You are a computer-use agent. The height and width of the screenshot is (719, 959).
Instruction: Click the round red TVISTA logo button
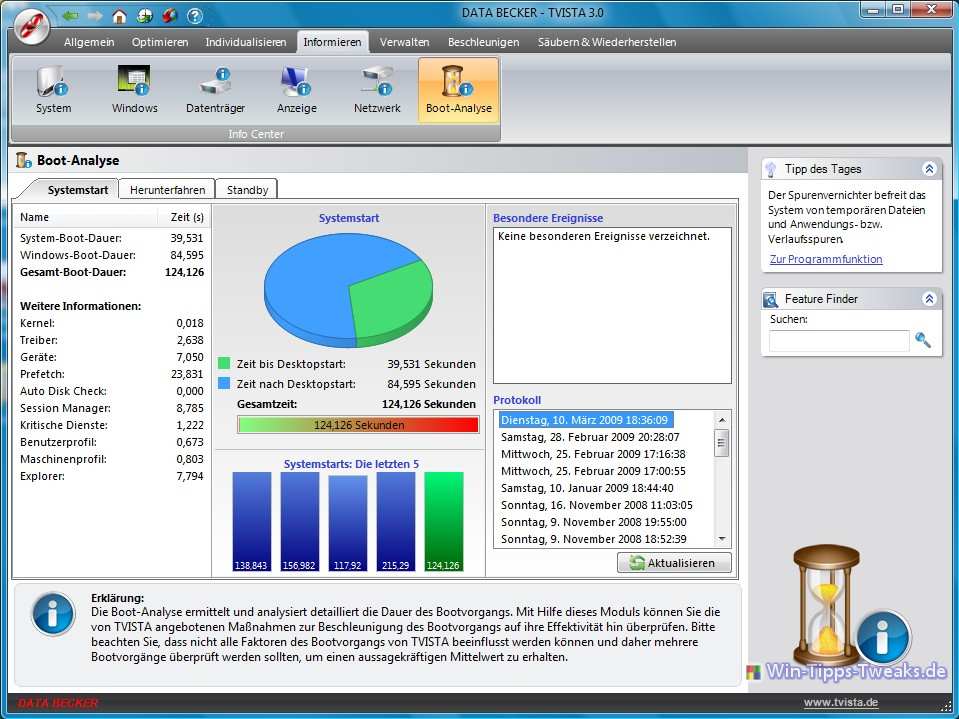[31, 26]
